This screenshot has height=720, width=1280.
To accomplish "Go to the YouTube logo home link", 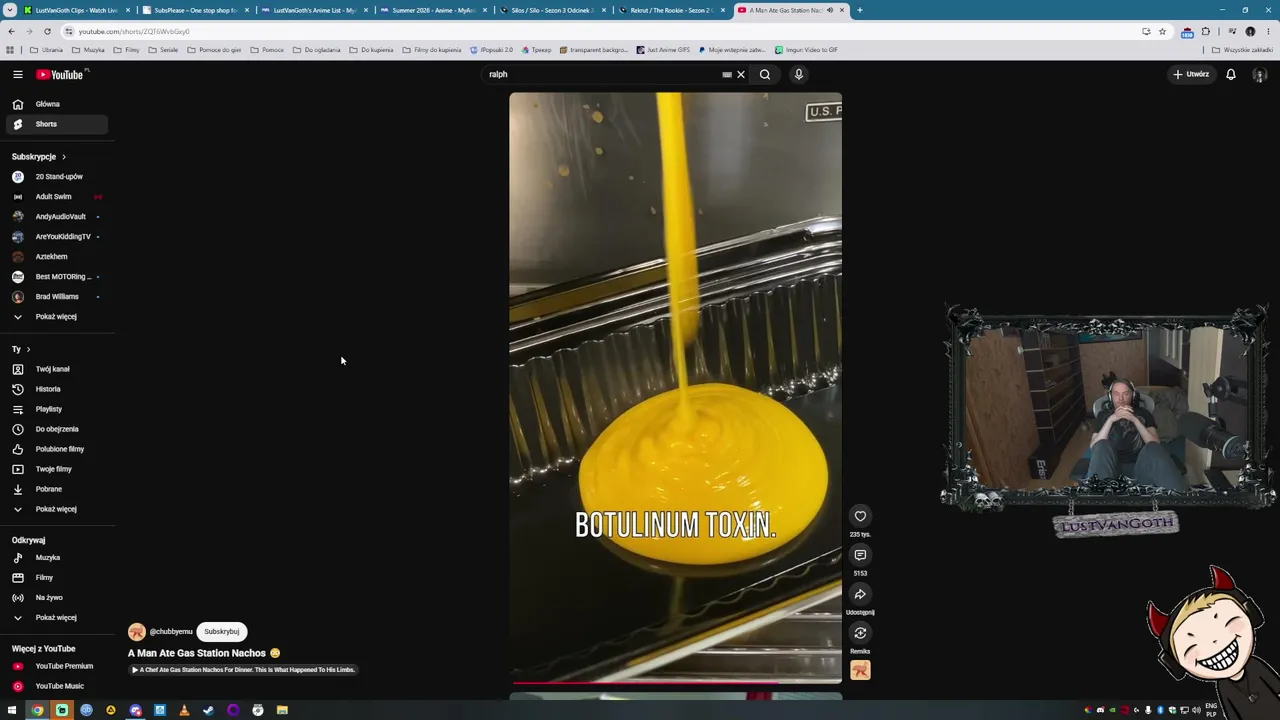I will click(x=60, y=74).
